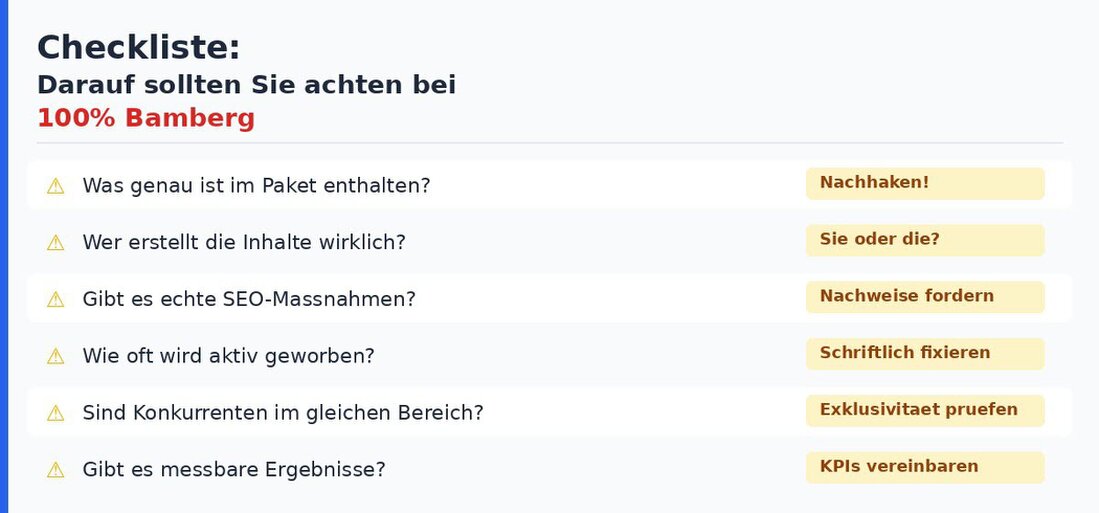Click the 'Checkliste:' title

(x=138, y=48)
